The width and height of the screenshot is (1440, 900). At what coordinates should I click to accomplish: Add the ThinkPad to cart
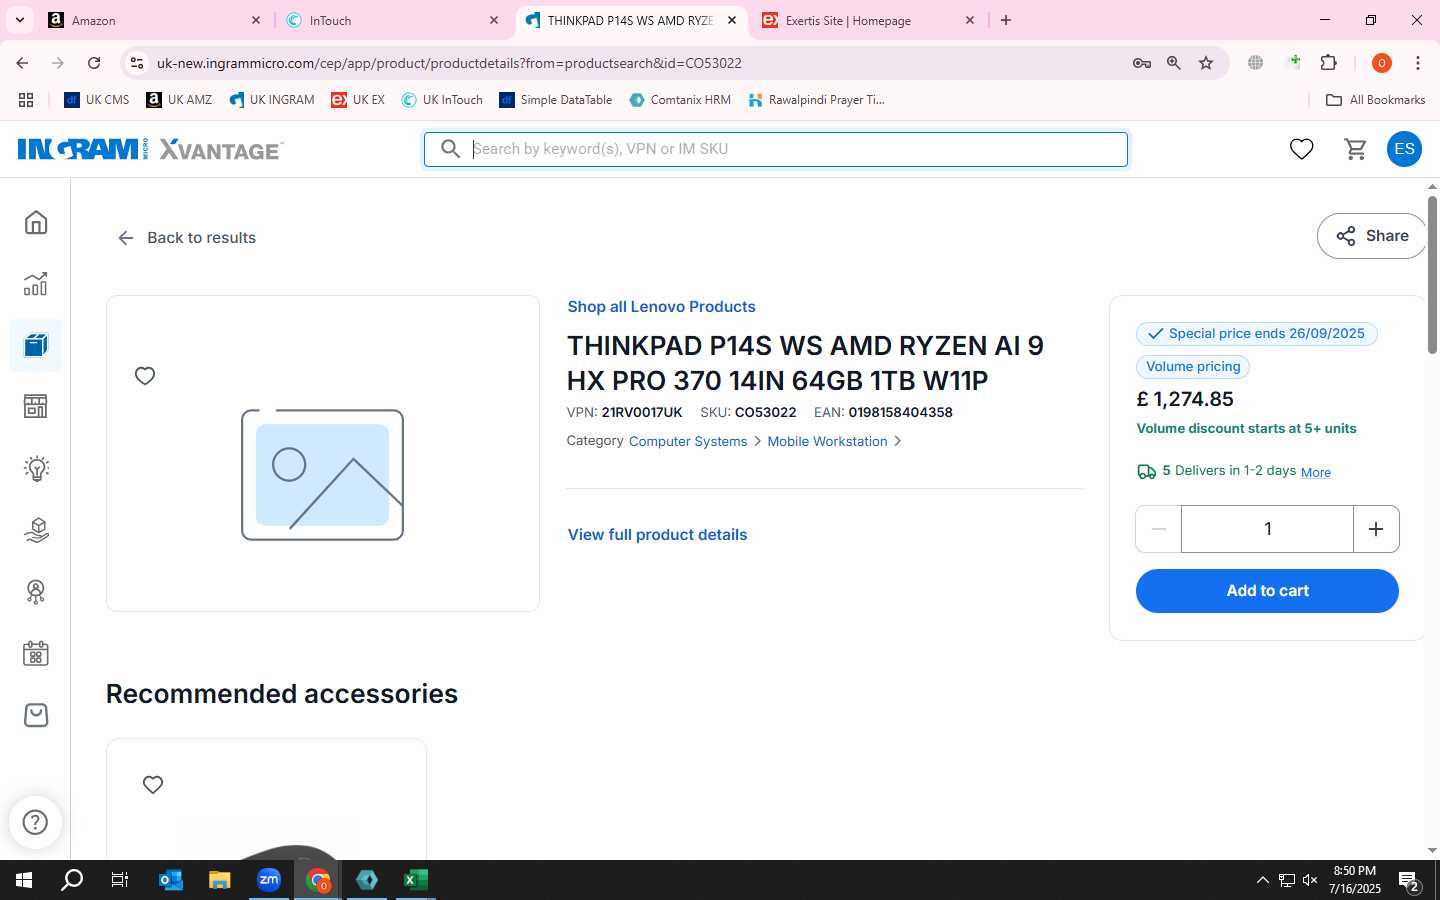(1267, 591)
